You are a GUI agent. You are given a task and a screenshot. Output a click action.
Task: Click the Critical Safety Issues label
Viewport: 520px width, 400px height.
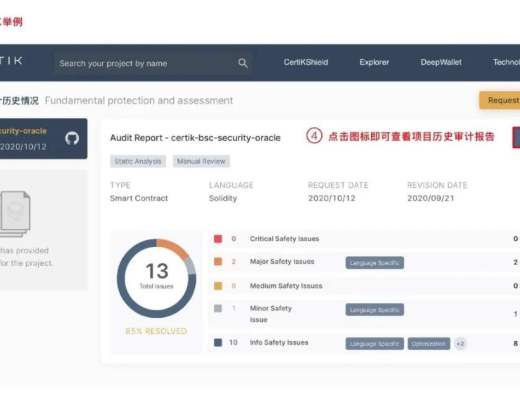(284, 239)
